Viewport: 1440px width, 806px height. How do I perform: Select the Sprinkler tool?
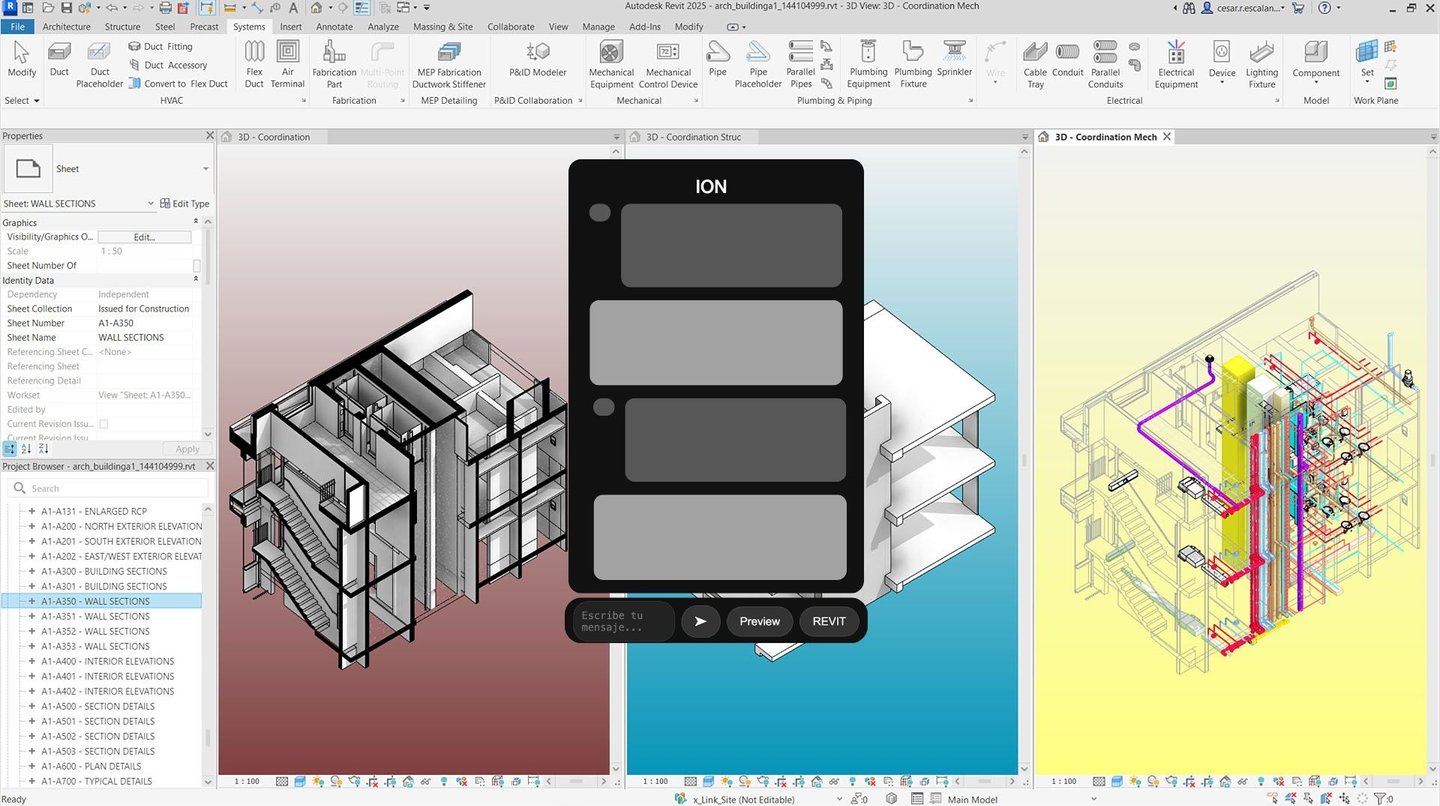954,59
